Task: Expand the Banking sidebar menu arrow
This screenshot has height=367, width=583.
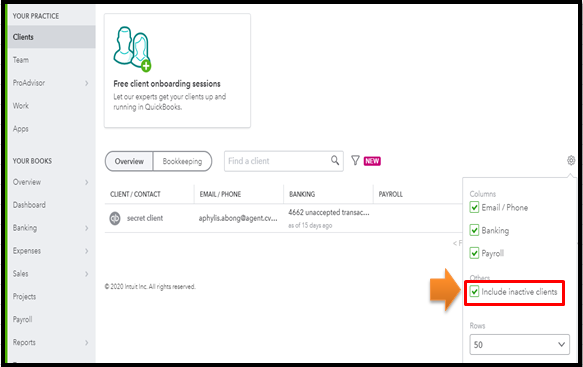Action: [87, 228]
